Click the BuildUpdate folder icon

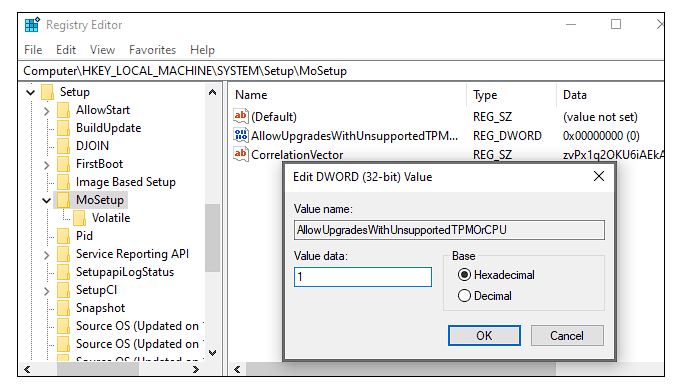[x=63, y=128]
